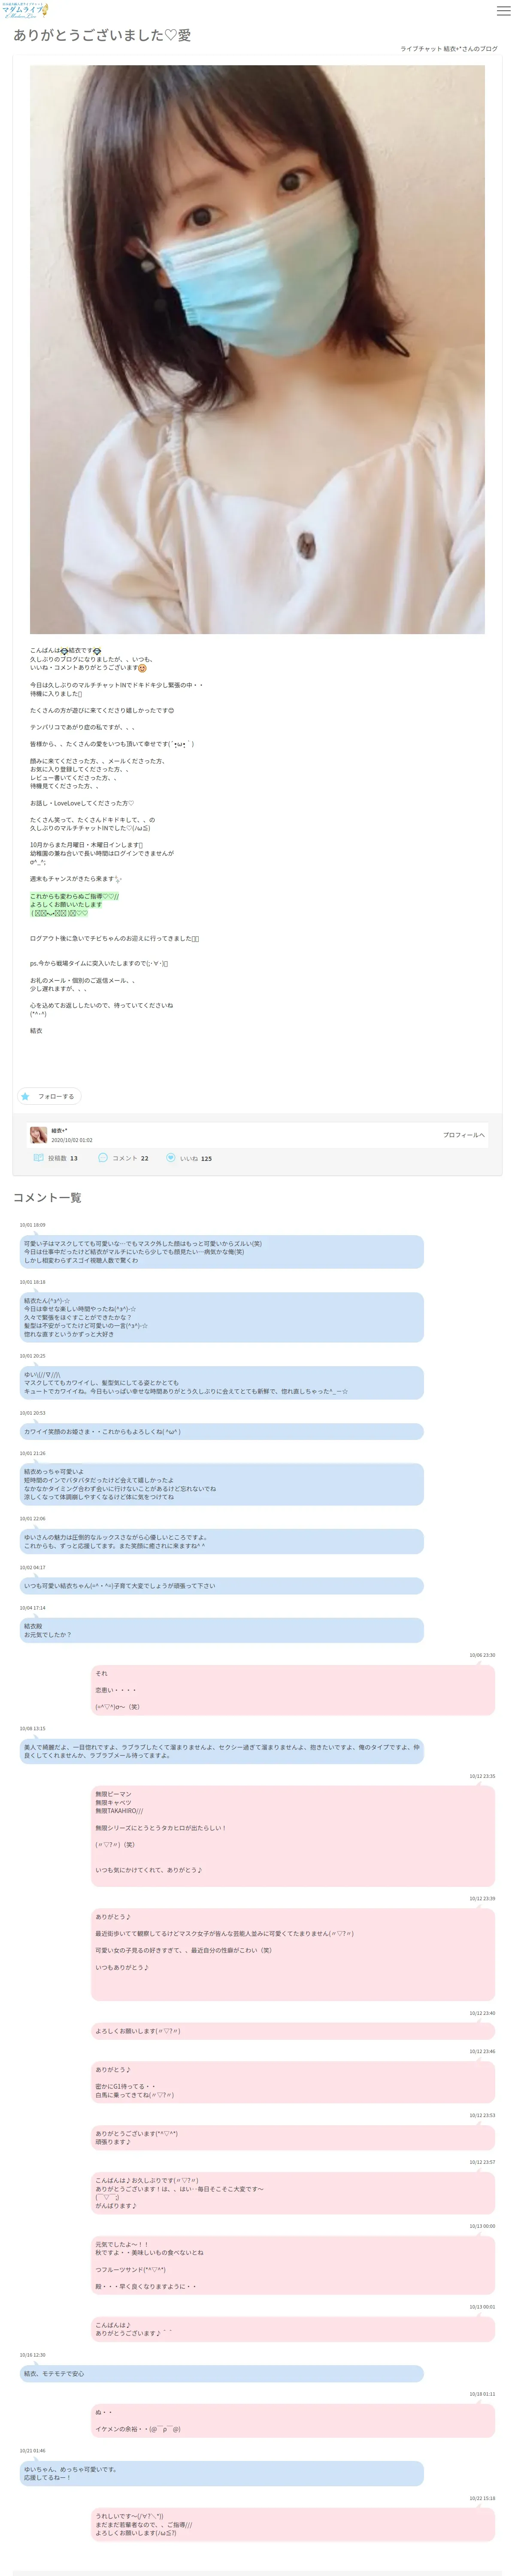Click the いいね like icon

(170, 1158)
